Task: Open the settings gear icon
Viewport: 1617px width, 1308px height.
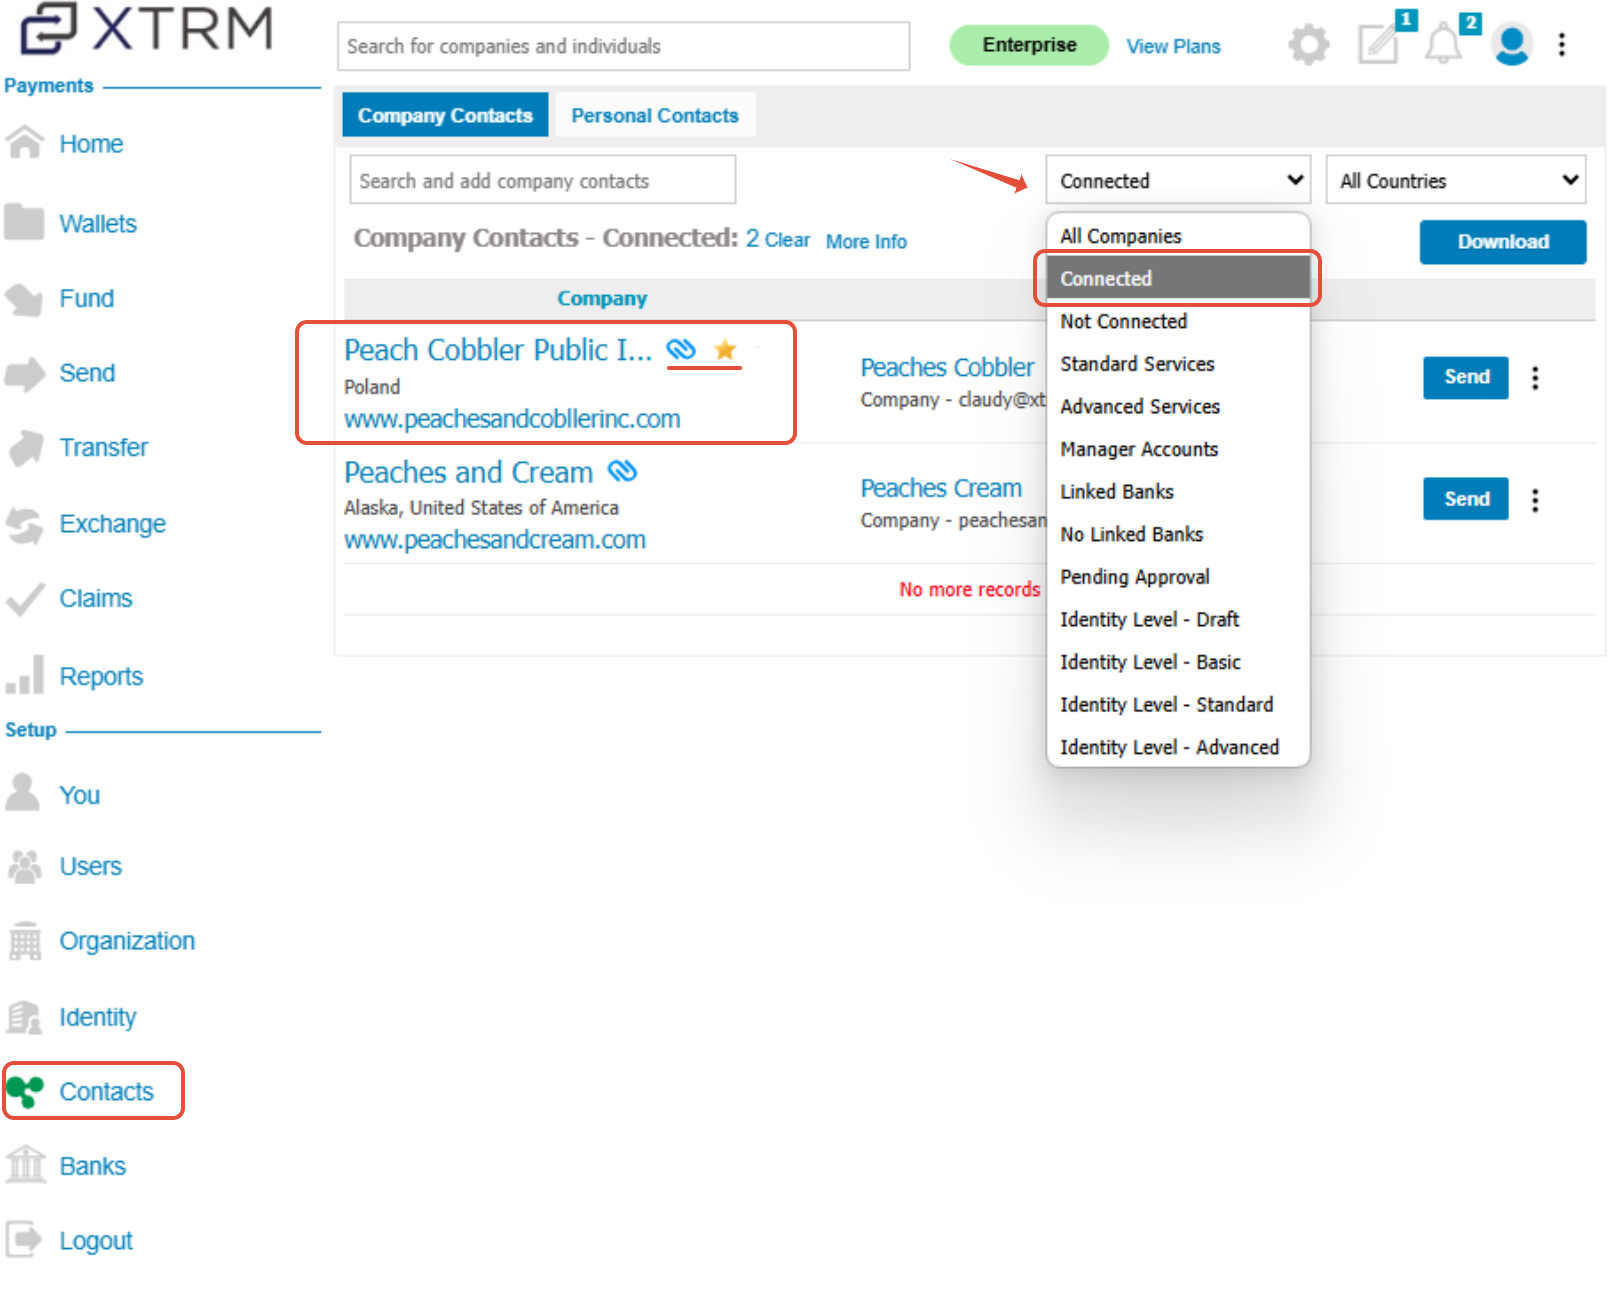Action: click(x=1309, y=45)
